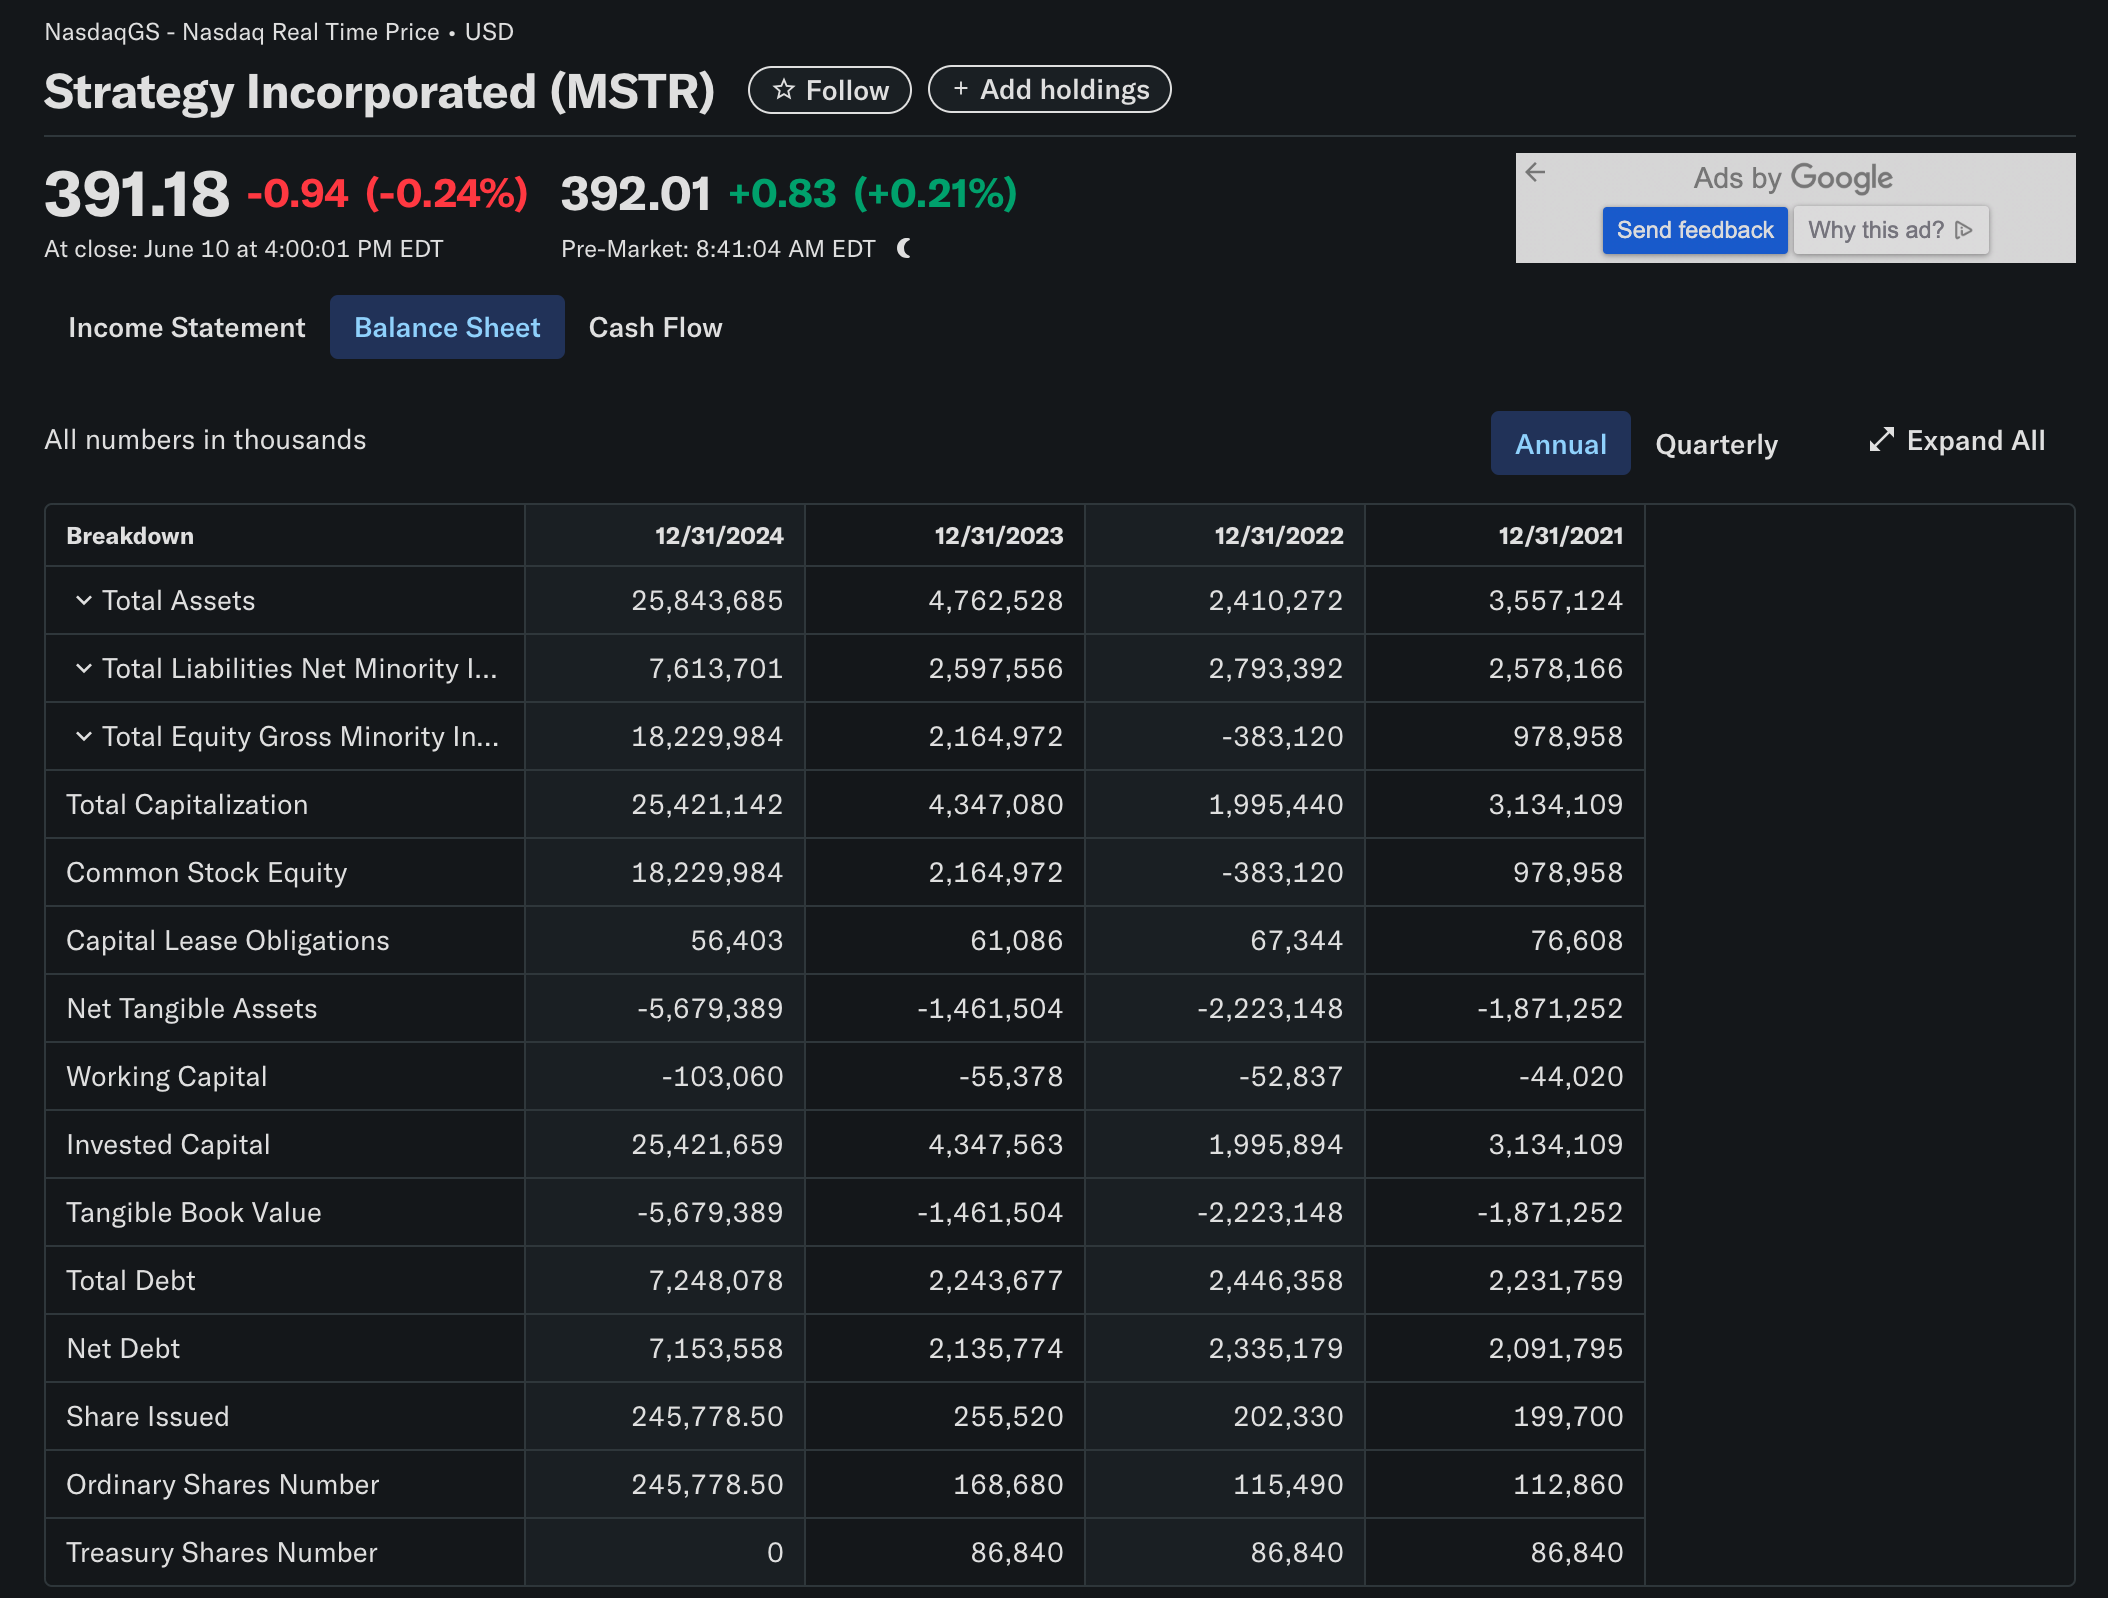Click the plus Add holdings button

click(x=1049, y=90)
